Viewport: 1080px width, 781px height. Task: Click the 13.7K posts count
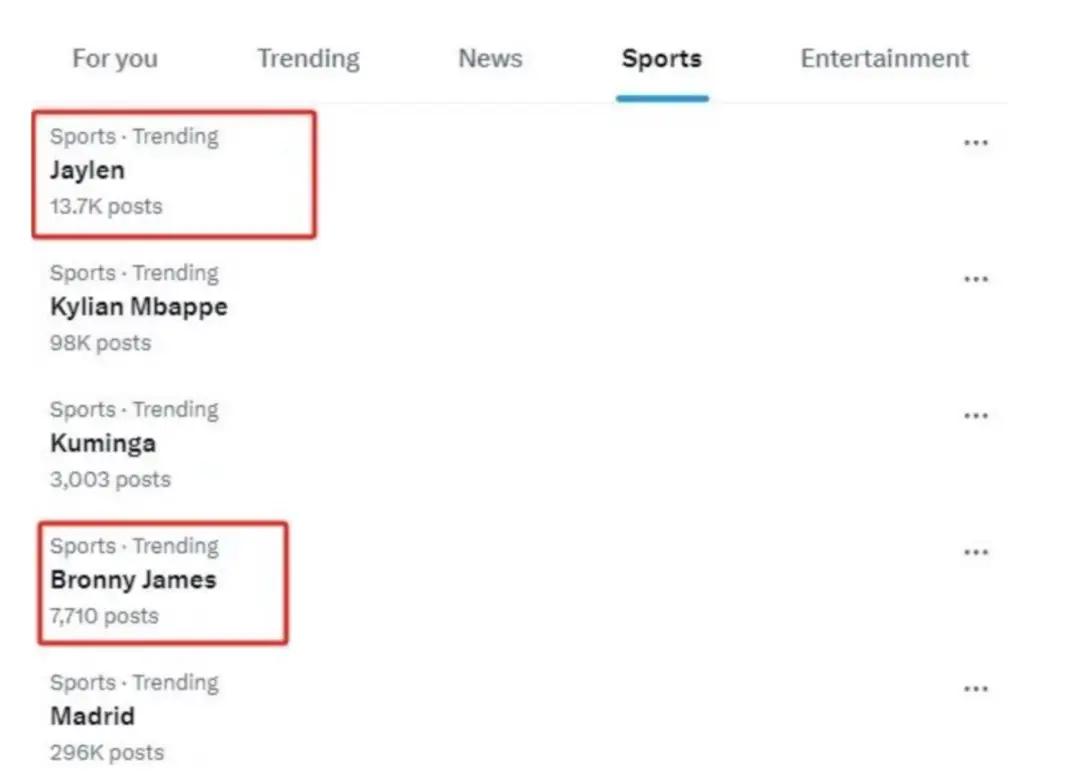click(106, 207)
